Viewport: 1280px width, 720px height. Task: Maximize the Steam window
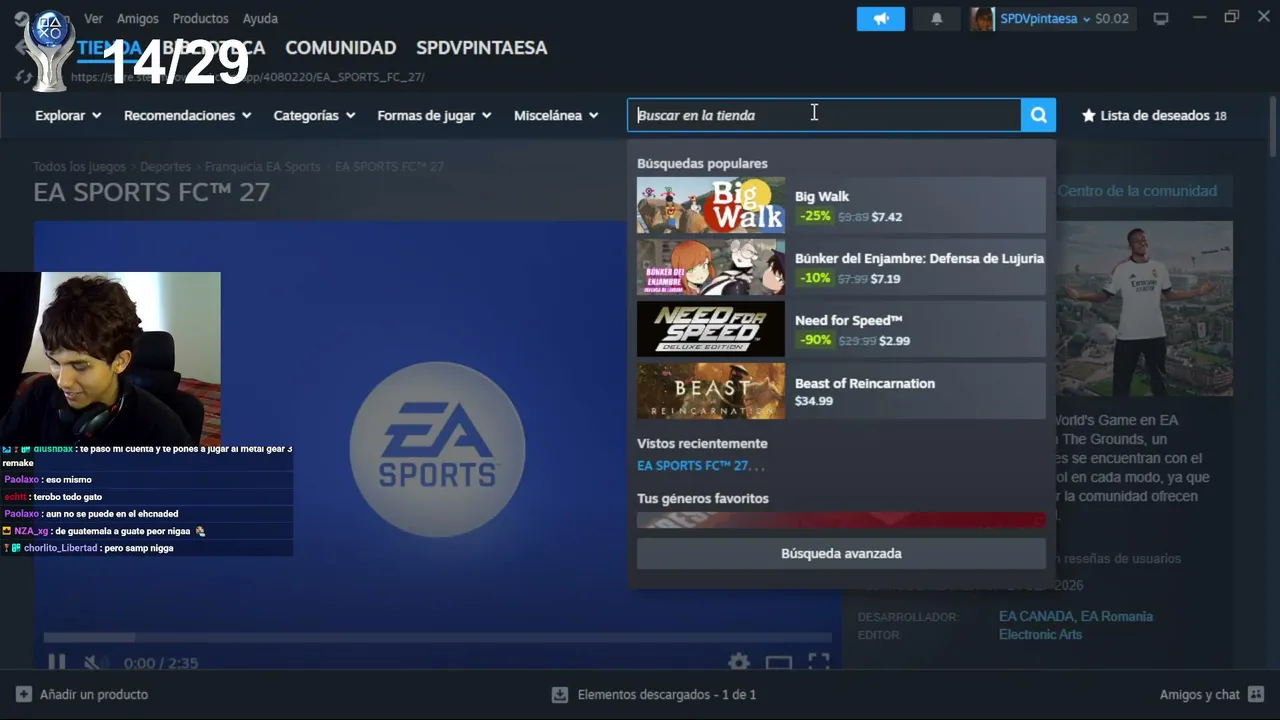(1231, 17)
